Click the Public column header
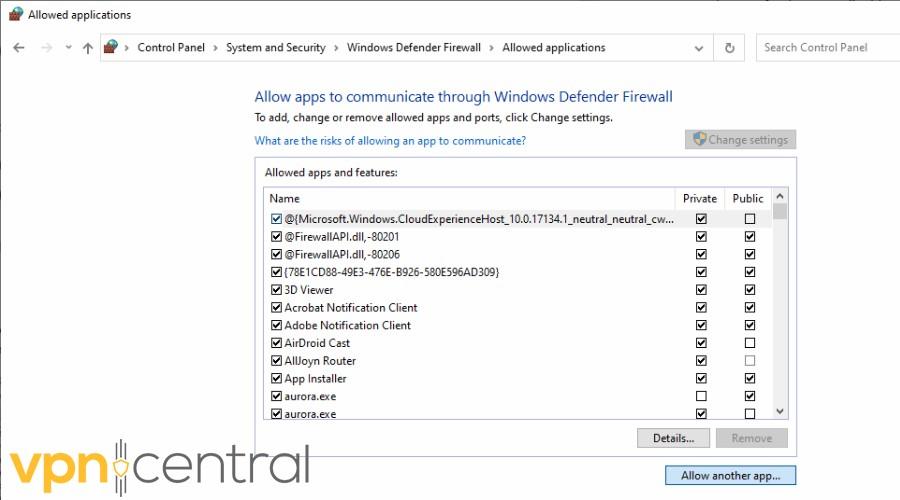 click(748, 199)
